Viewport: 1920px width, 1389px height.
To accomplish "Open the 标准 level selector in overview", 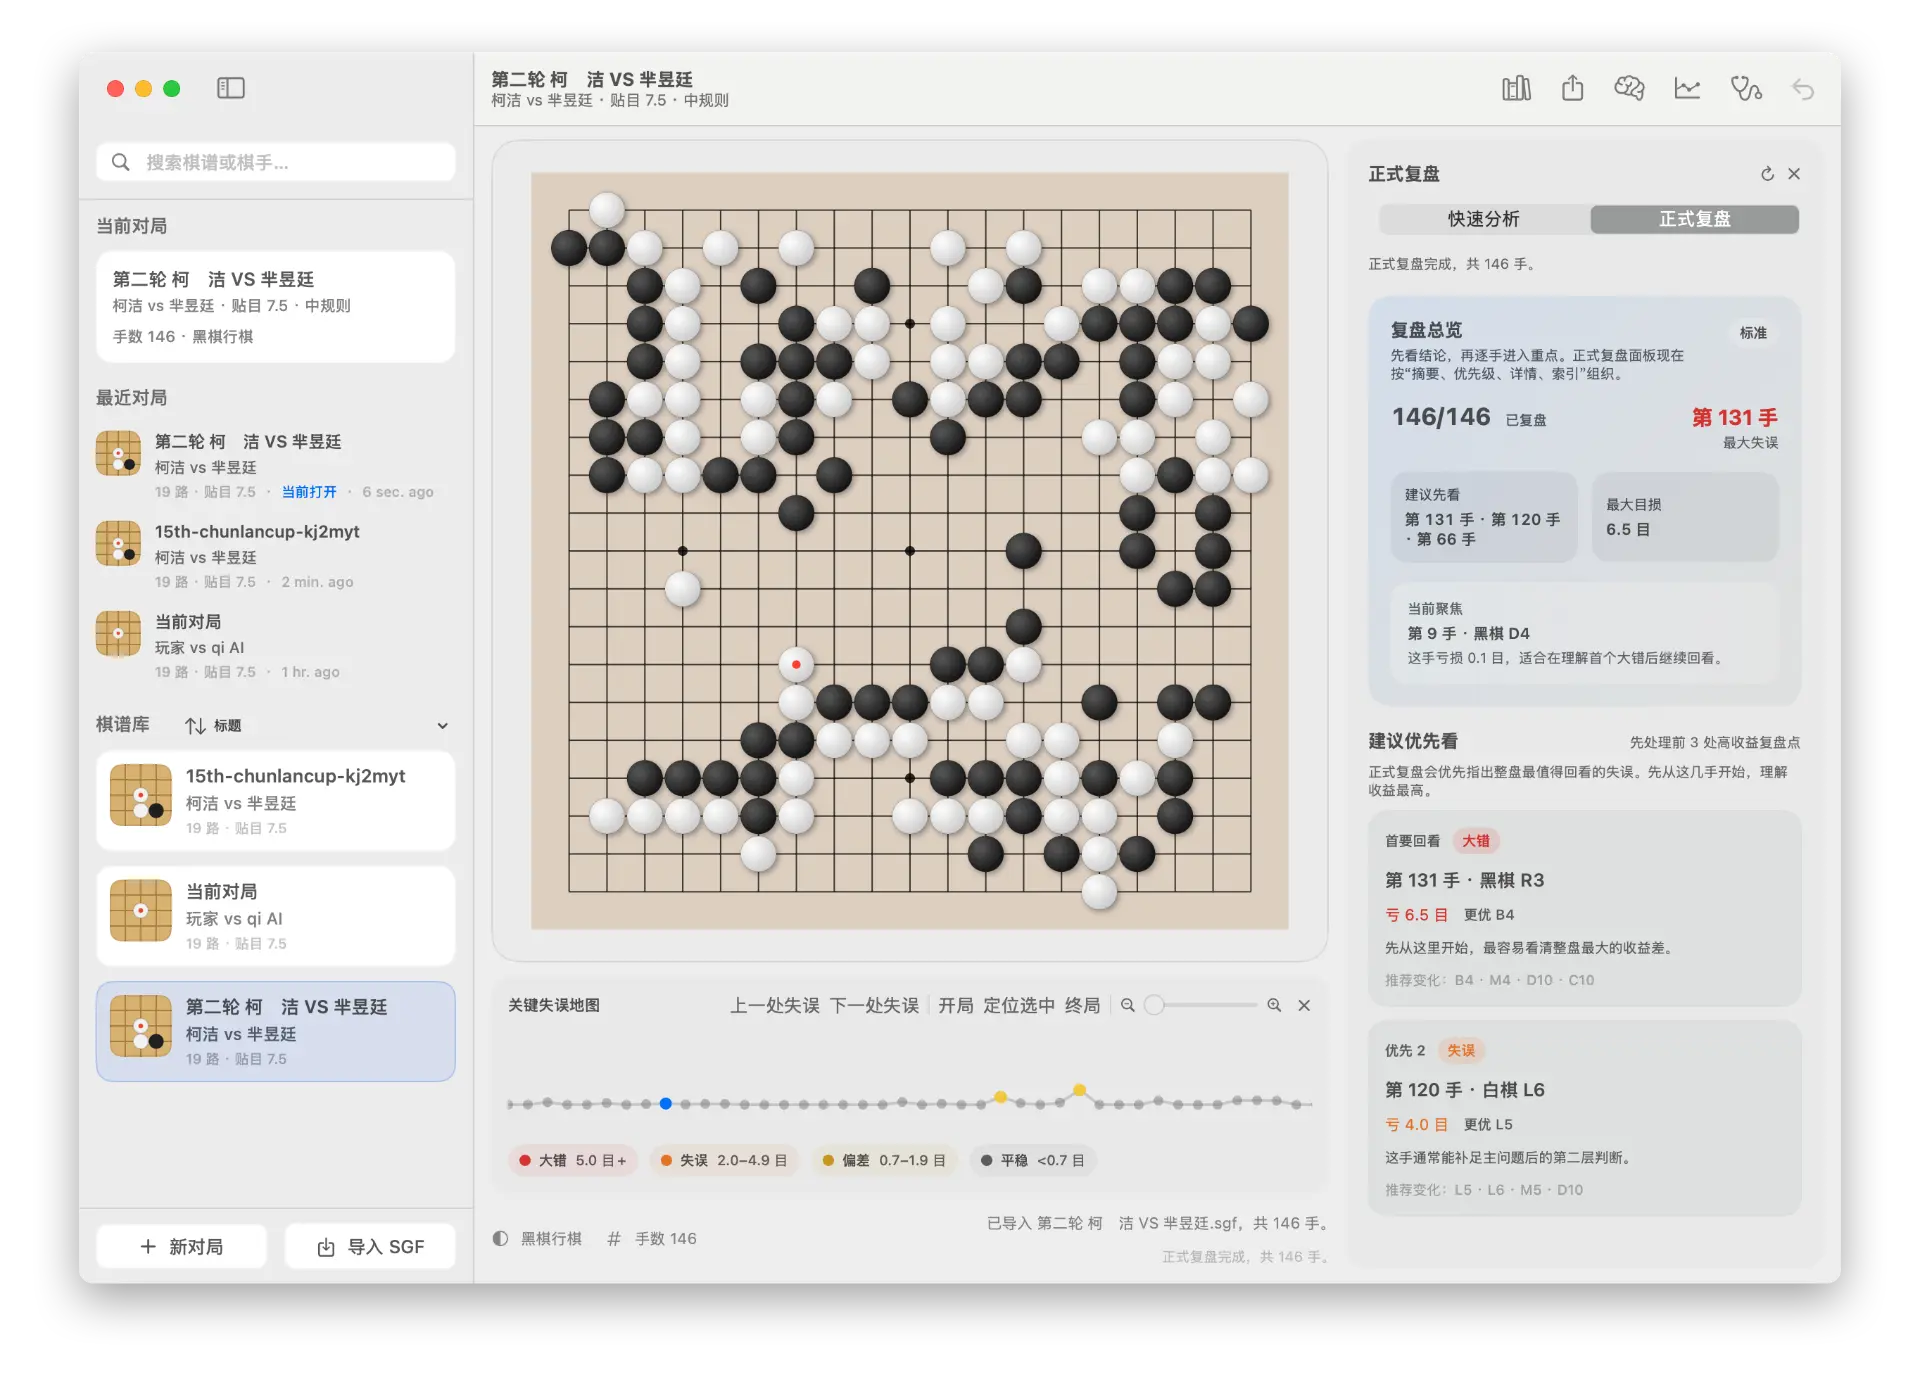I will pos(1752,333).
